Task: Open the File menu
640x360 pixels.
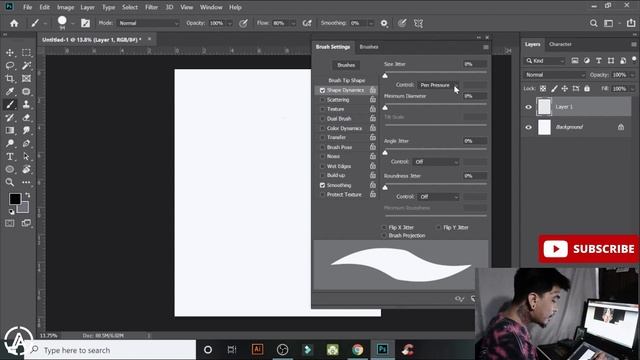Action: [x=27, y=7]
